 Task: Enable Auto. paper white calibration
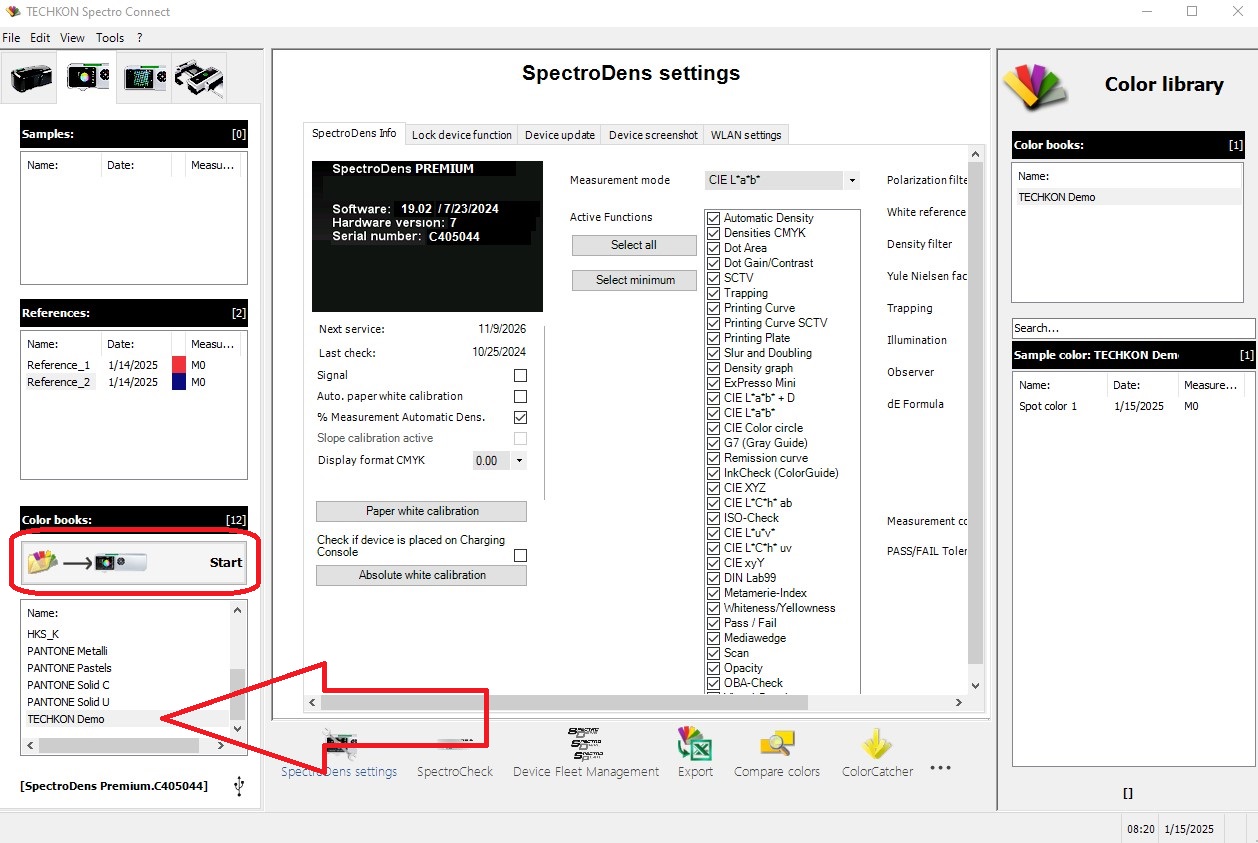(x=520, y=396)
